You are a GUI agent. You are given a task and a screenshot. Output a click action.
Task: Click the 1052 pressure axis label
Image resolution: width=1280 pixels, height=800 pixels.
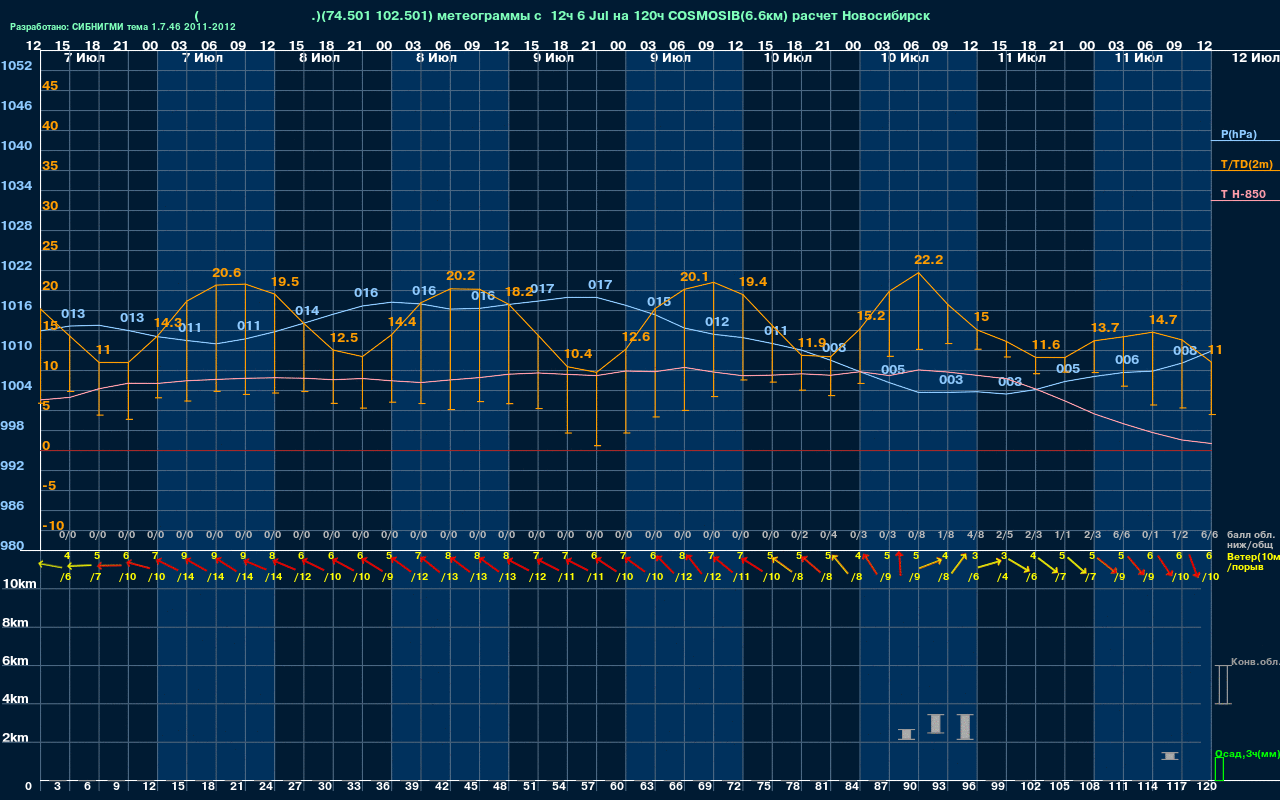(16, 65)
